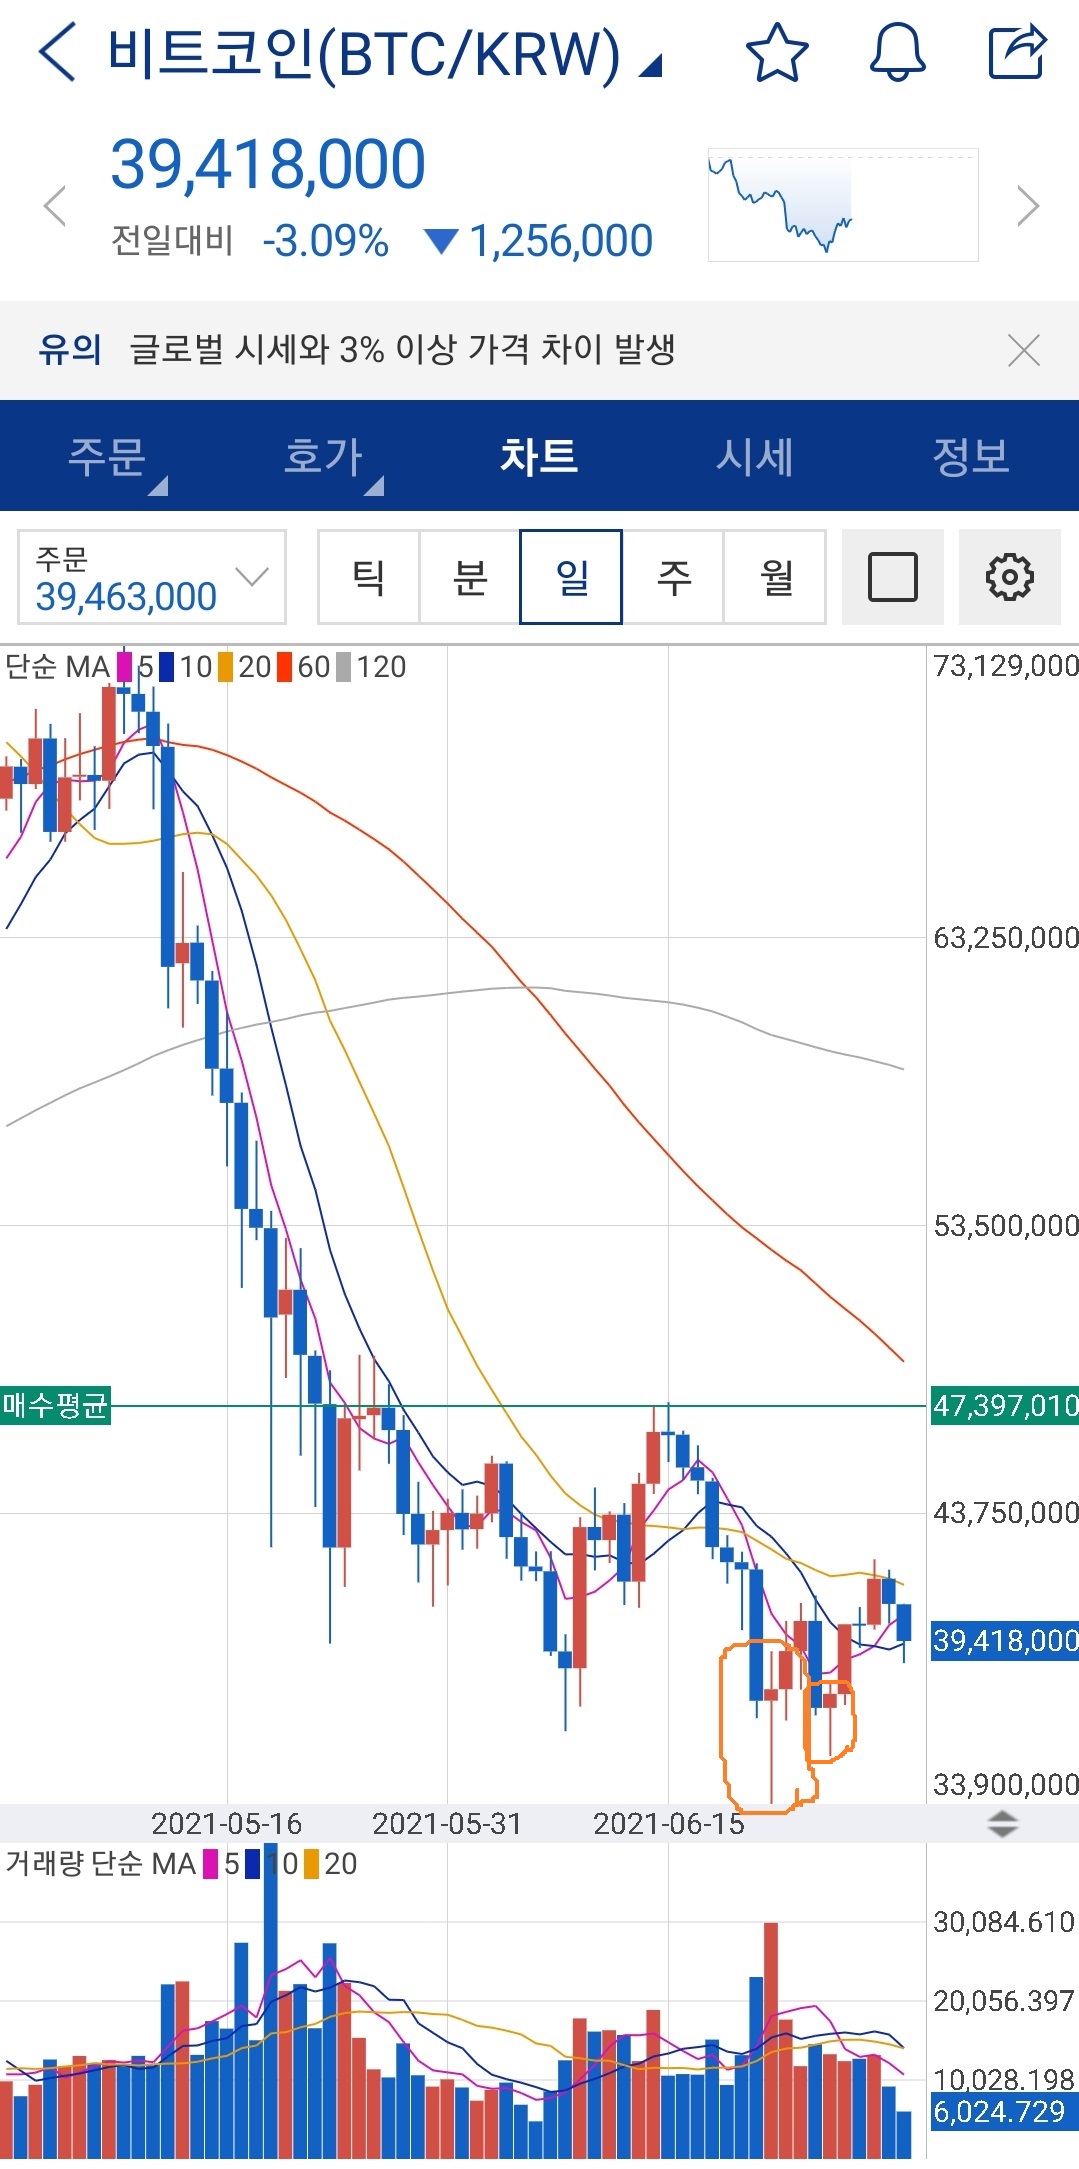Switch to the 정보 tab
The height and width of the screenshot is (2169, 1079).
(x=971, y=456)
